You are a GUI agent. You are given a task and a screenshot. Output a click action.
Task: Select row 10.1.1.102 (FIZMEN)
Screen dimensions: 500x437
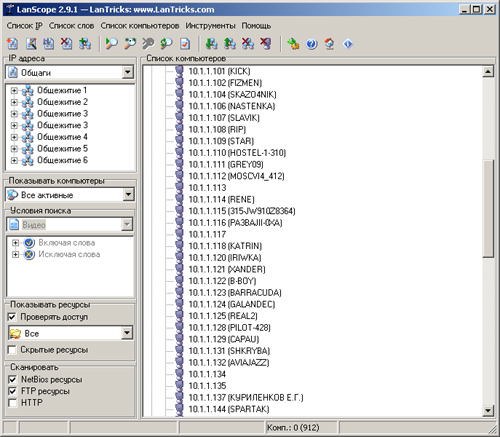(x=225, y=83)
